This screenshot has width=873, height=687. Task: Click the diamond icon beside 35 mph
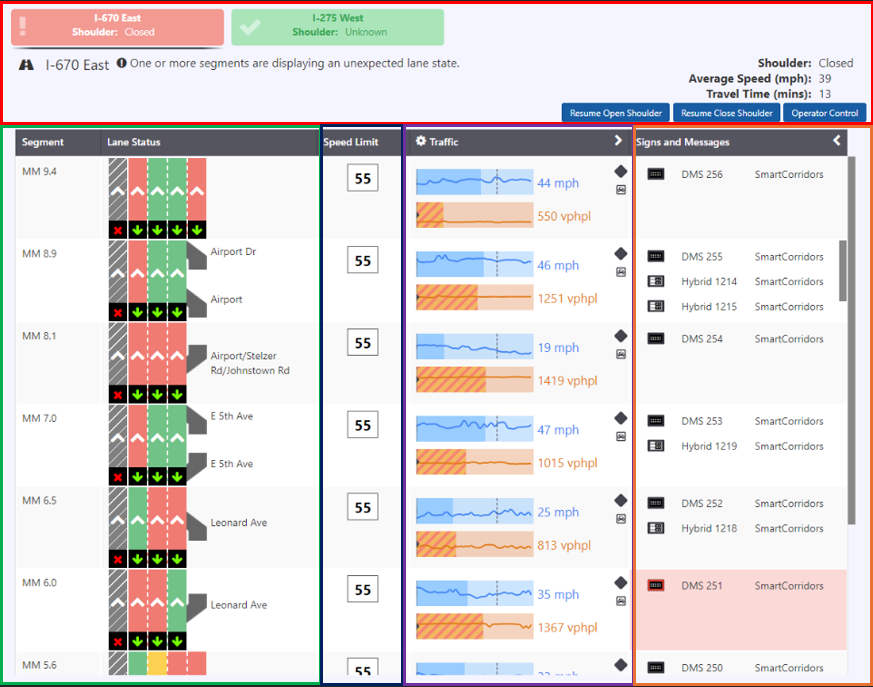click(621, 583)
